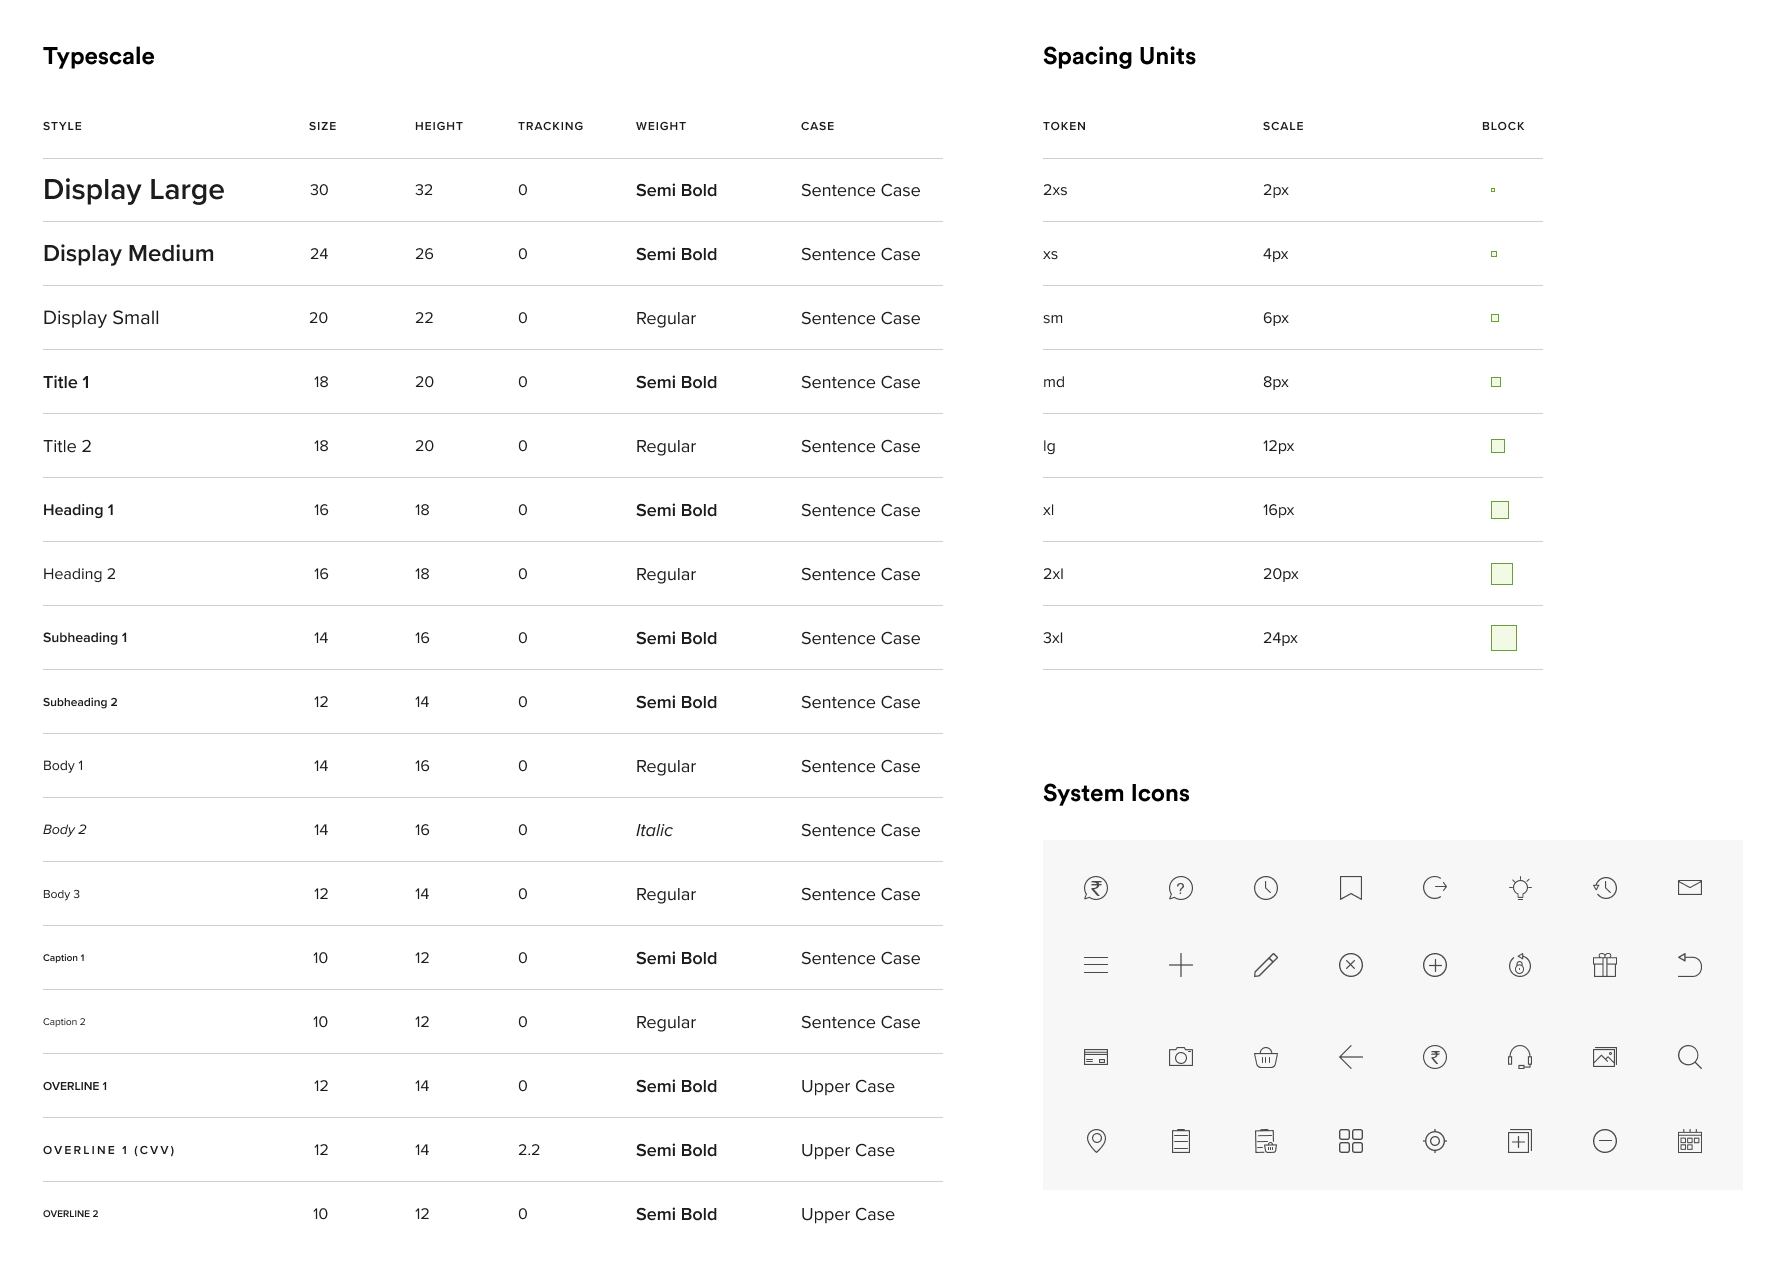
Task: Click the 'Subheading 2' style name
Action: point(80,702)
